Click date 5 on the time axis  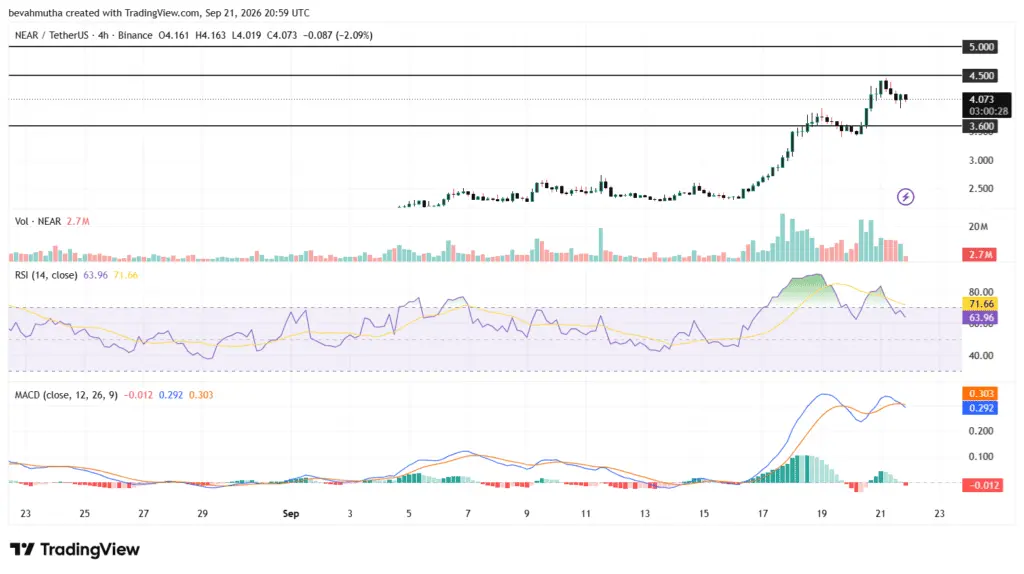click(x=409, y=514)
